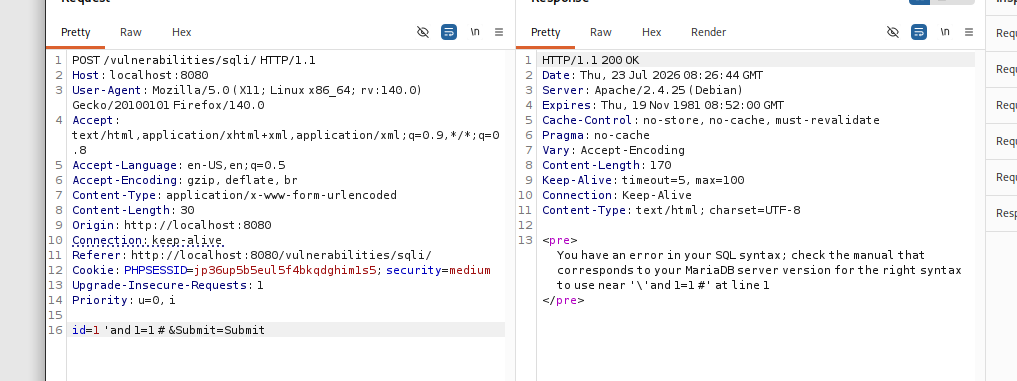This screenshot has height=381, width=1017.
Task: Click the request Content-Type urlencoded line
Action: point(234,195)
